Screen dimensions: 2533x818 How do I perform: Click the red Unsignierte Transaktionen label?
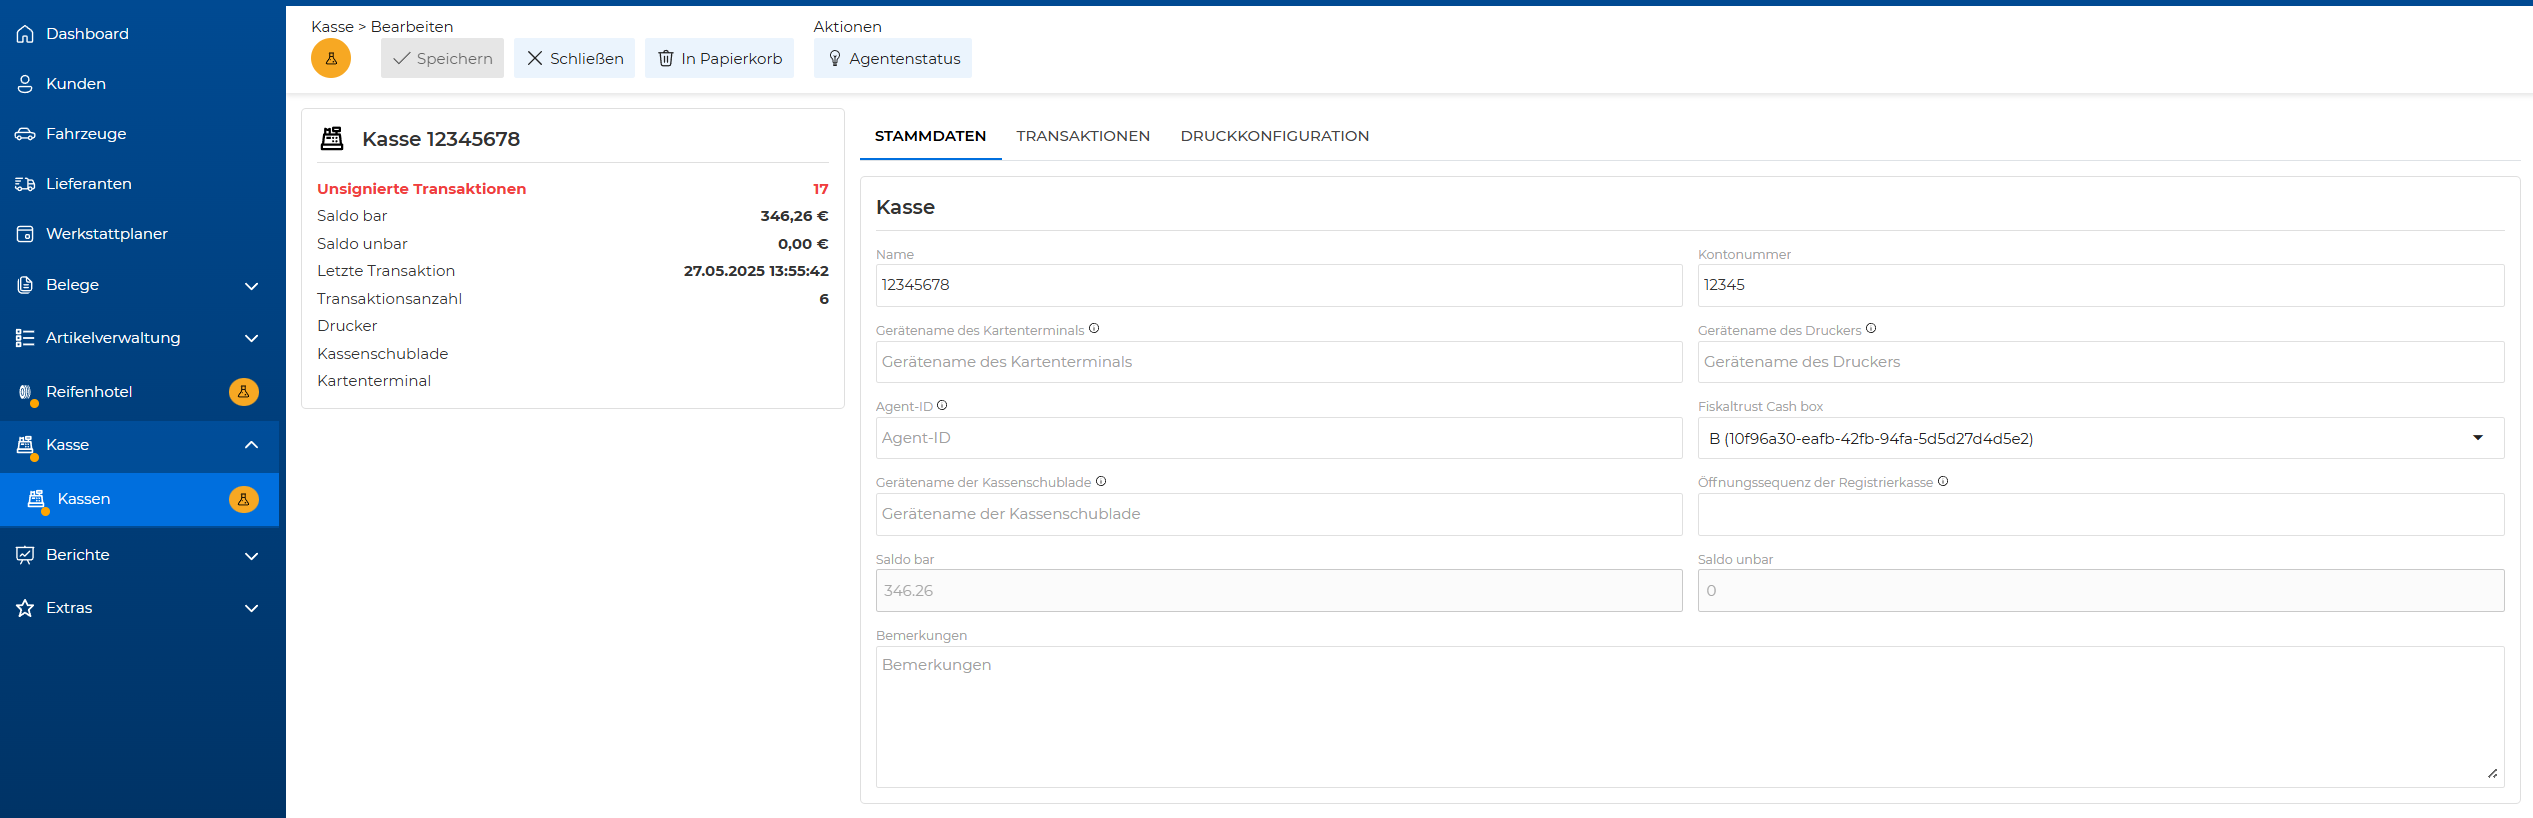[421, 189]
